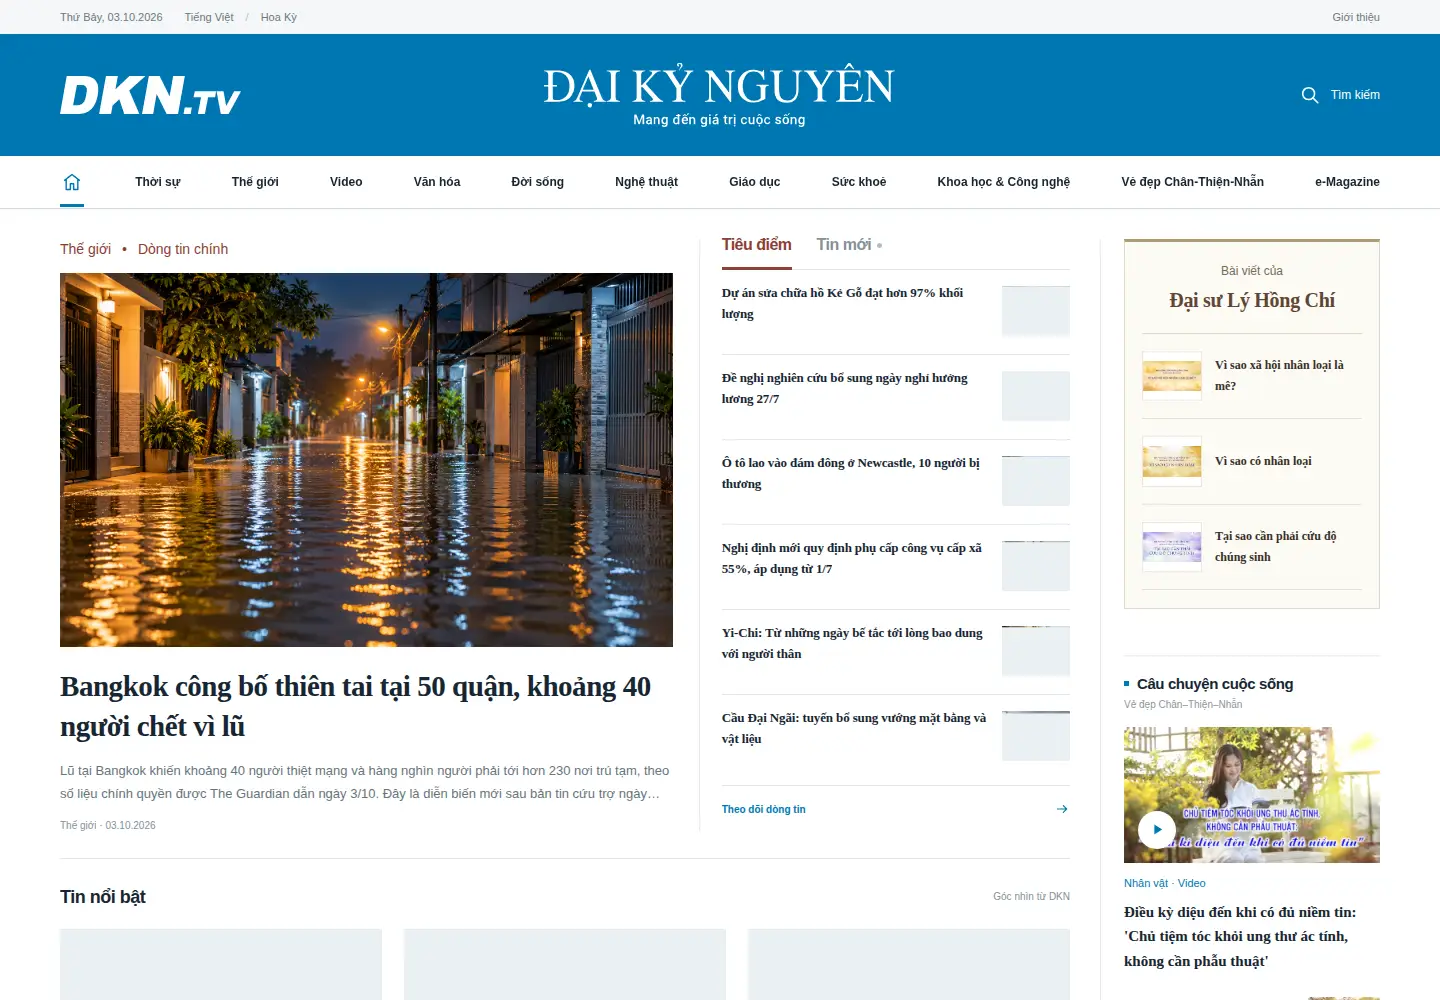
Task: Open Vẻ đẹp Chân-Thiện-Nhẫn section
Action: click(1192, 182)
